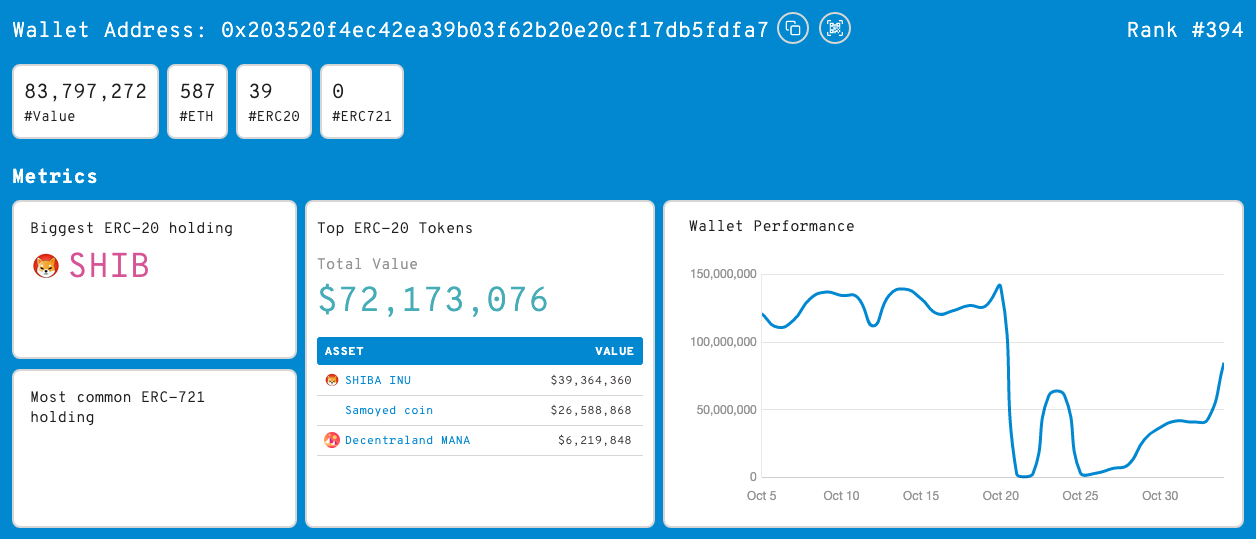
Task: Copy the wallet address with the copy icon
Action: tap(793, 28)
